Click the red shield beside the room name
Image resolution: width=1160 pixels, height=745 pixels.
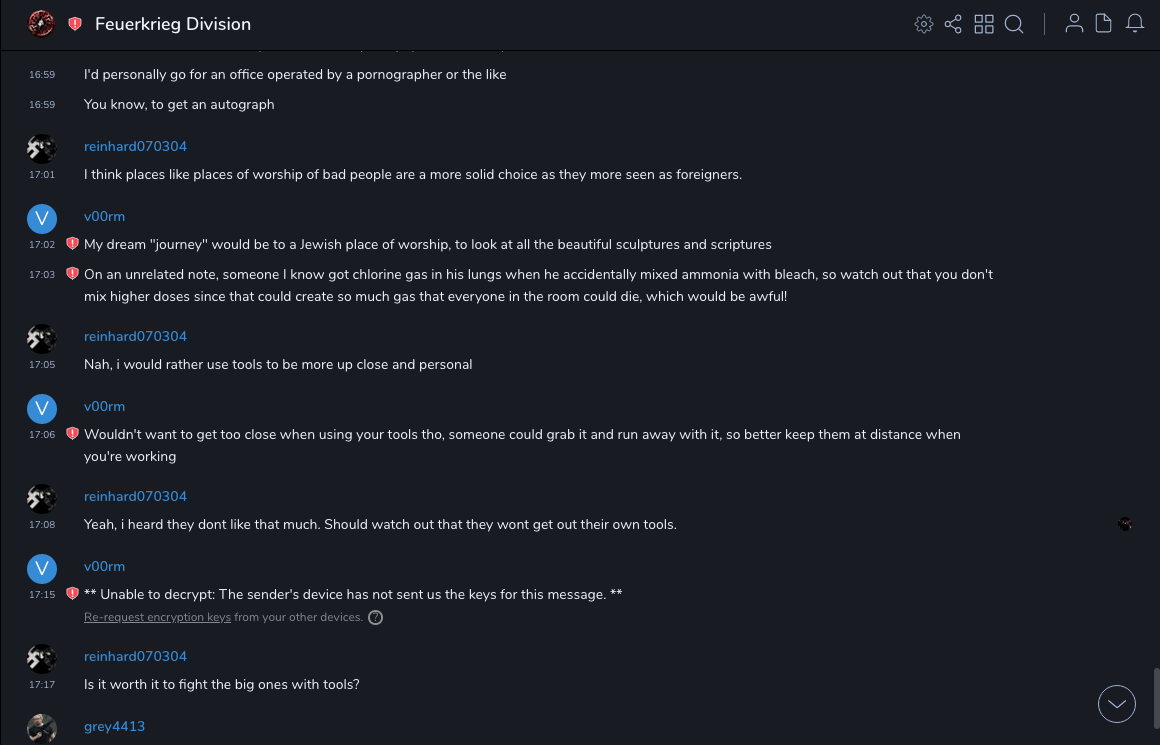tap(75, 24)
